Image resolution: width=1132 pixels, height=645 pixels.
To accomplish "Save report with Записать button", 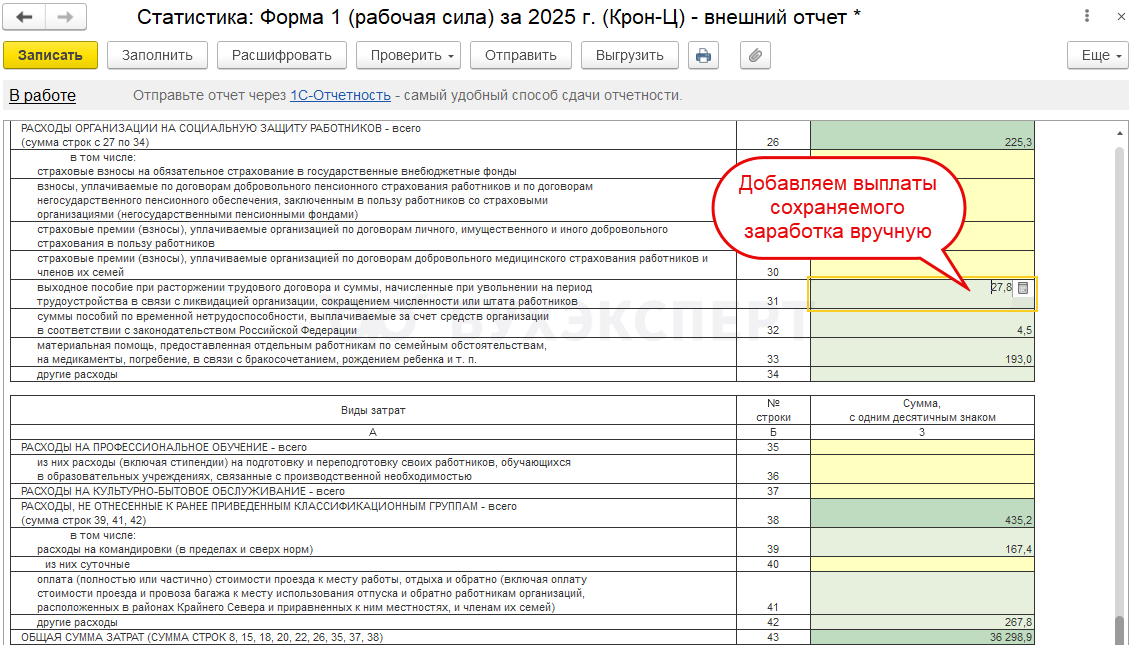I will coord(50,56).
